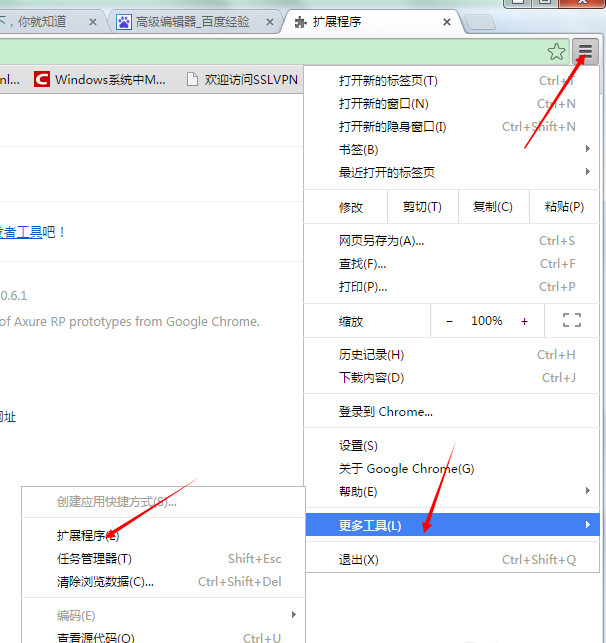
Task: Click the puzzle-piece extensions tab icon
Action: 301,22
